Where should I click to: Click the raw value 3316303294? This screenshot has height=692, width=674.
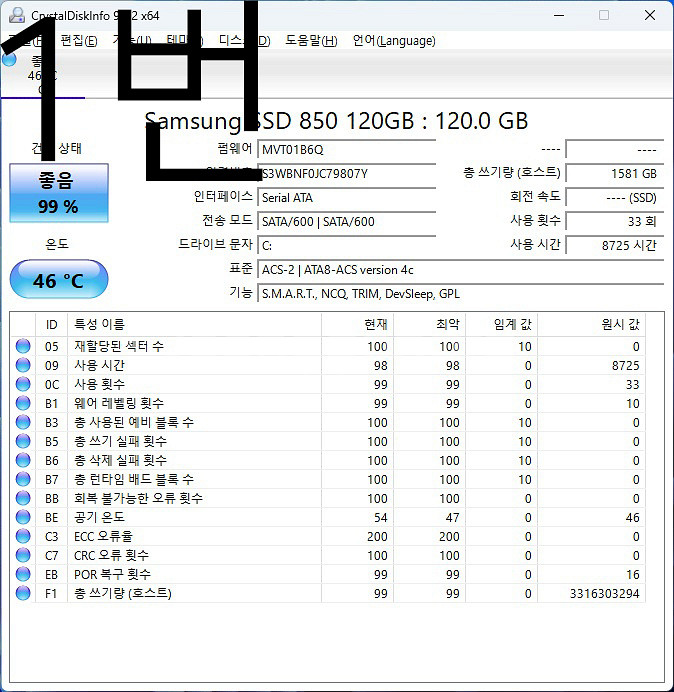click(x=604, y=594)
